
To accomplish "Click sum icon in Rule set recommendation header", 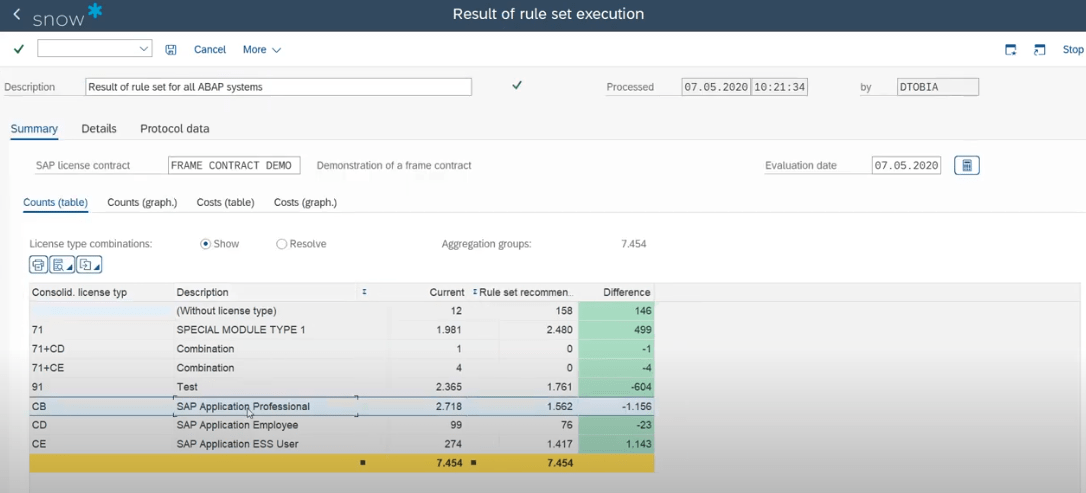I will click(x=475, y=292).
